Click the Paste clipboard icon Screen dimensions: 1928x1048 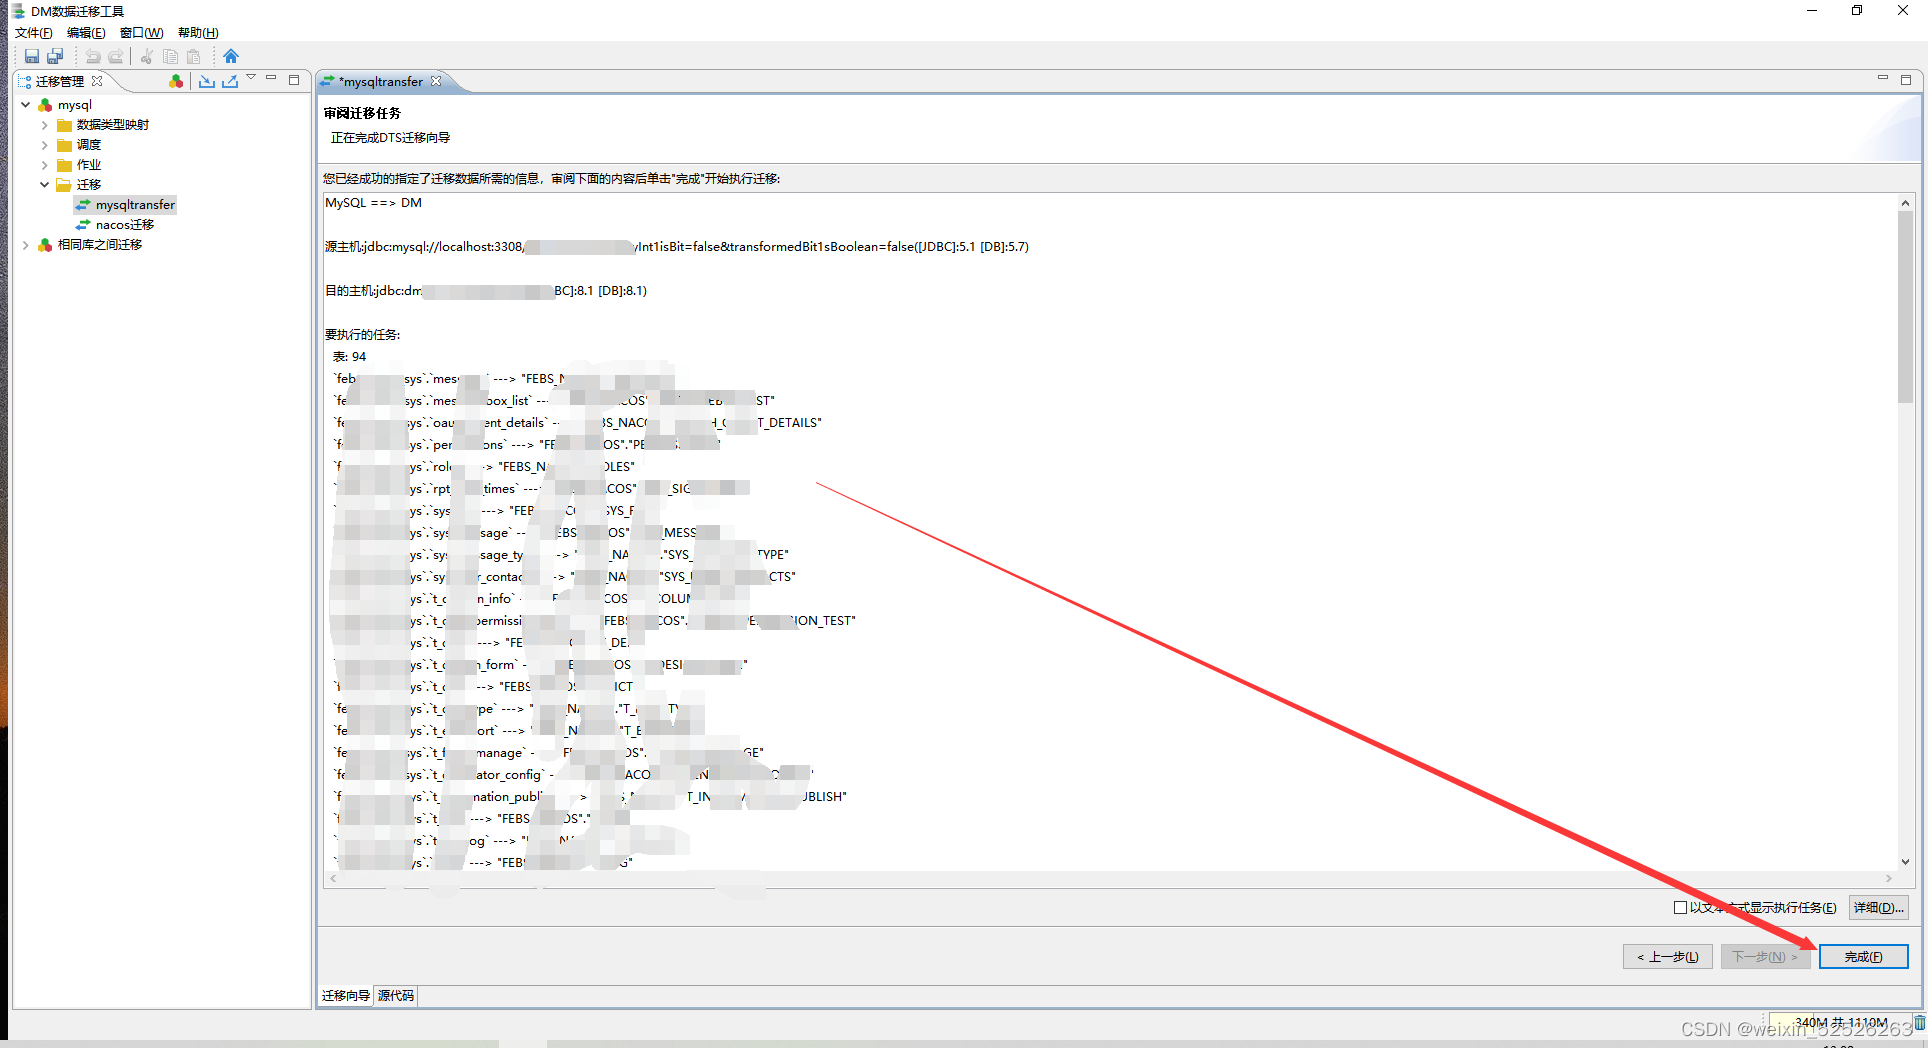[194, 56]
